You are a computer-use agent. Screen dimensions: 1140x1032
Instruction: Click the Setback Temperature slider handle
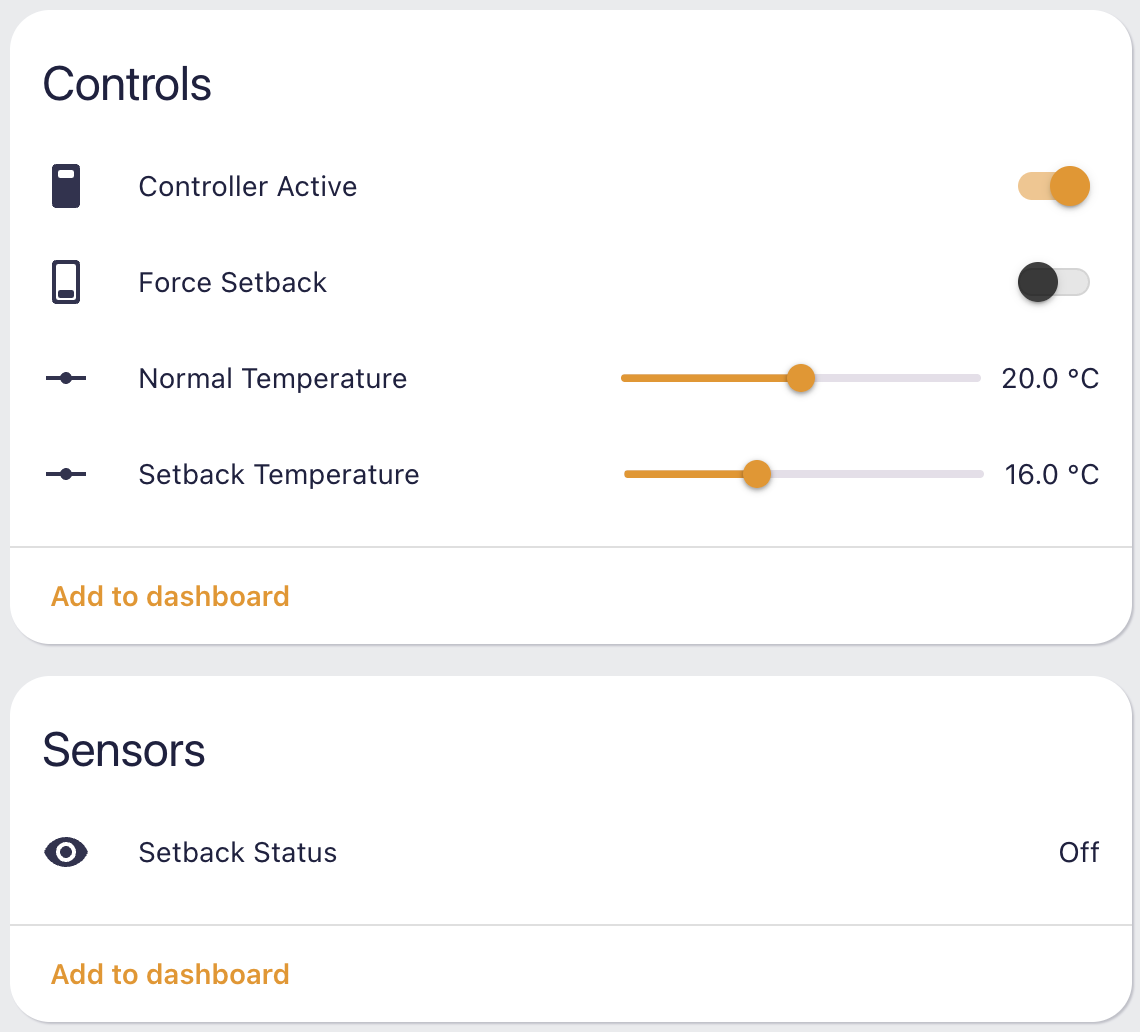click(x=757, y=474)
